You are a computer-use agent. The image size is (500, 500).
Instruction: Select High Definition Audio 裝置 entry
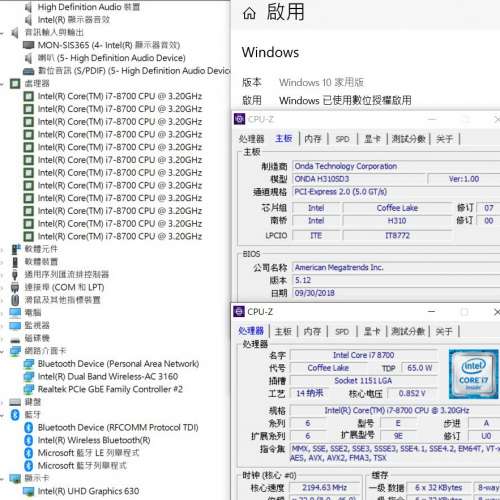[89, 7]
